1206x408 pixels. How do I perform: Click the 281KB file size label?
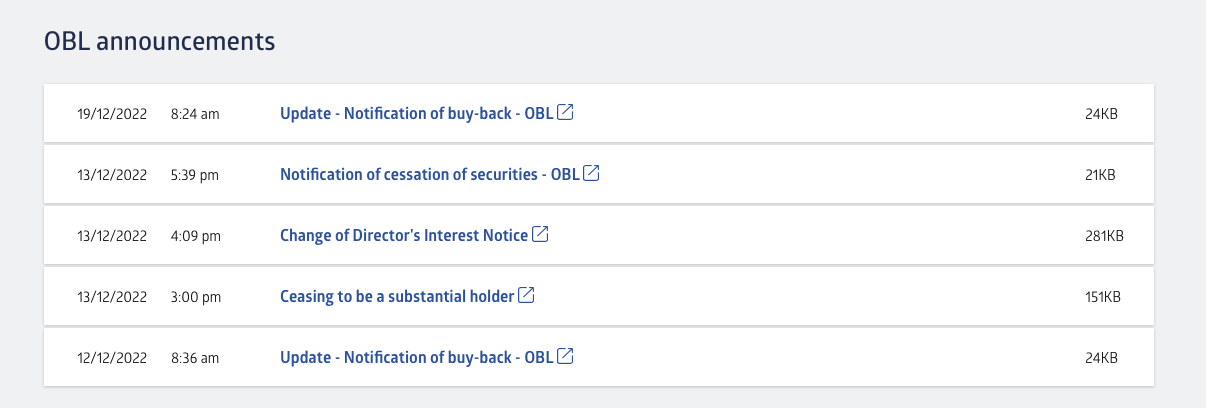[1104, 236]
